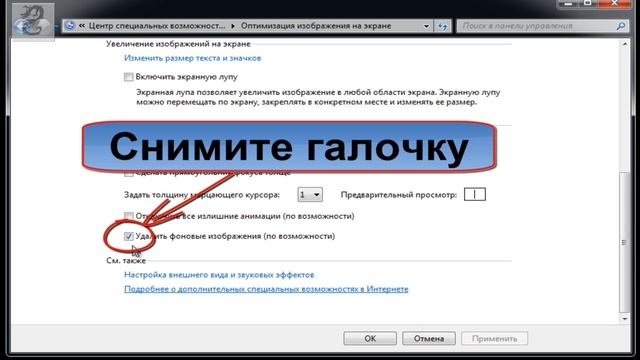640x360 pixels.
Task: Expand the address bar history dropdown arrow
Action: pos(426,26)
